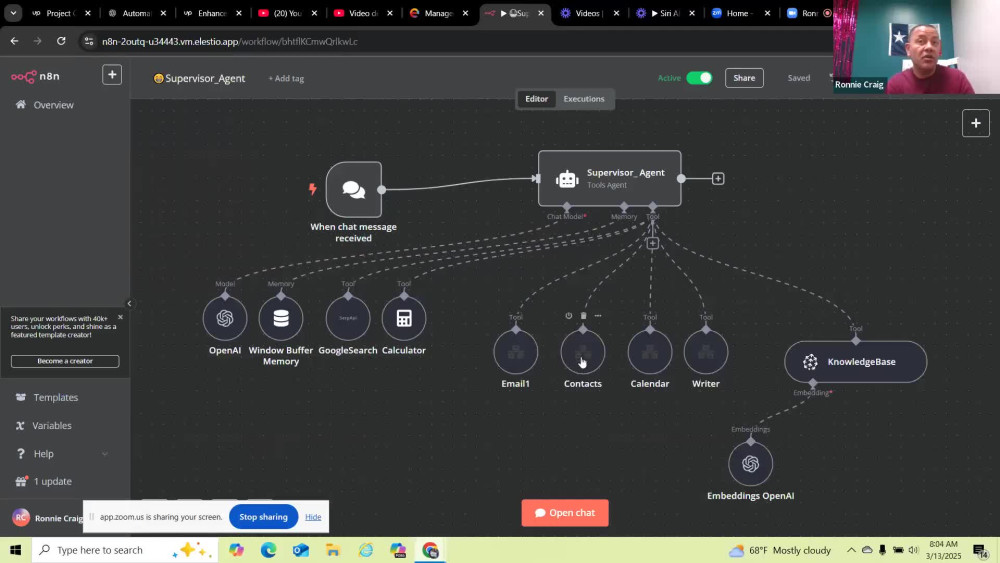This screenshot has width=1000, height=563.
Task: Add node after Supervisor_Agent output
Action: [x=718, y=179]
